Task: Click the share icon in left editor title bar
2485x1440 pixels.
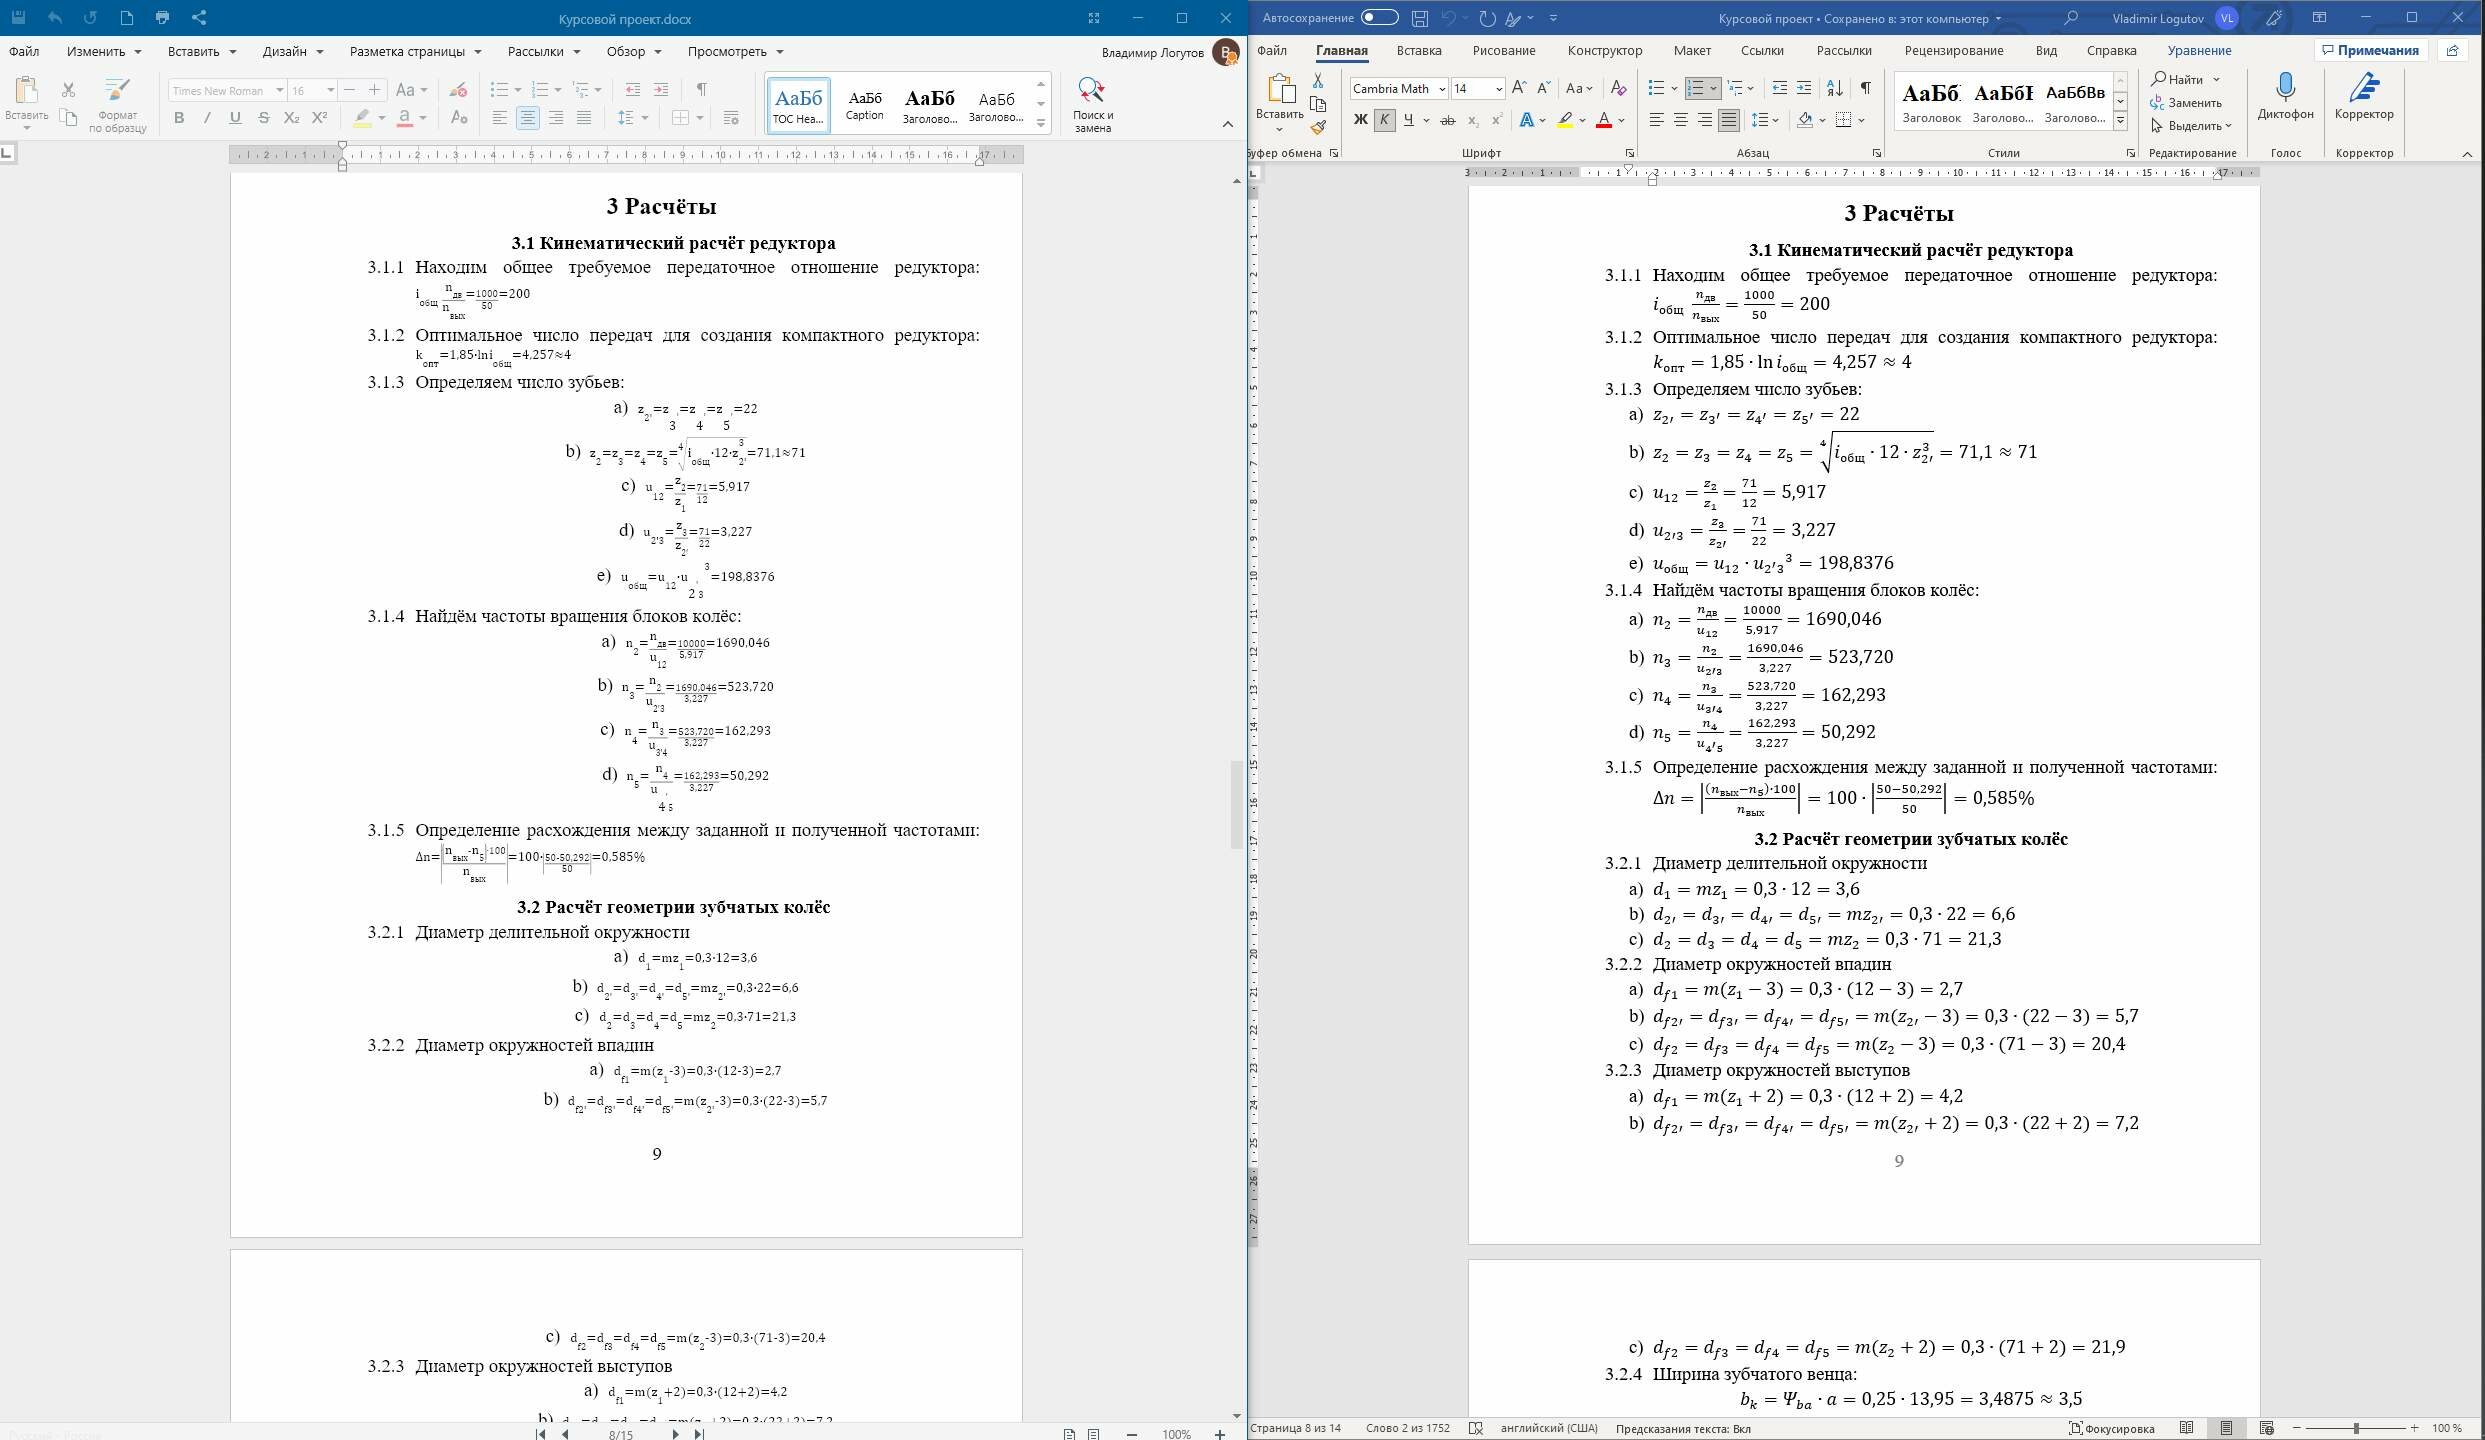Action: 198,18
